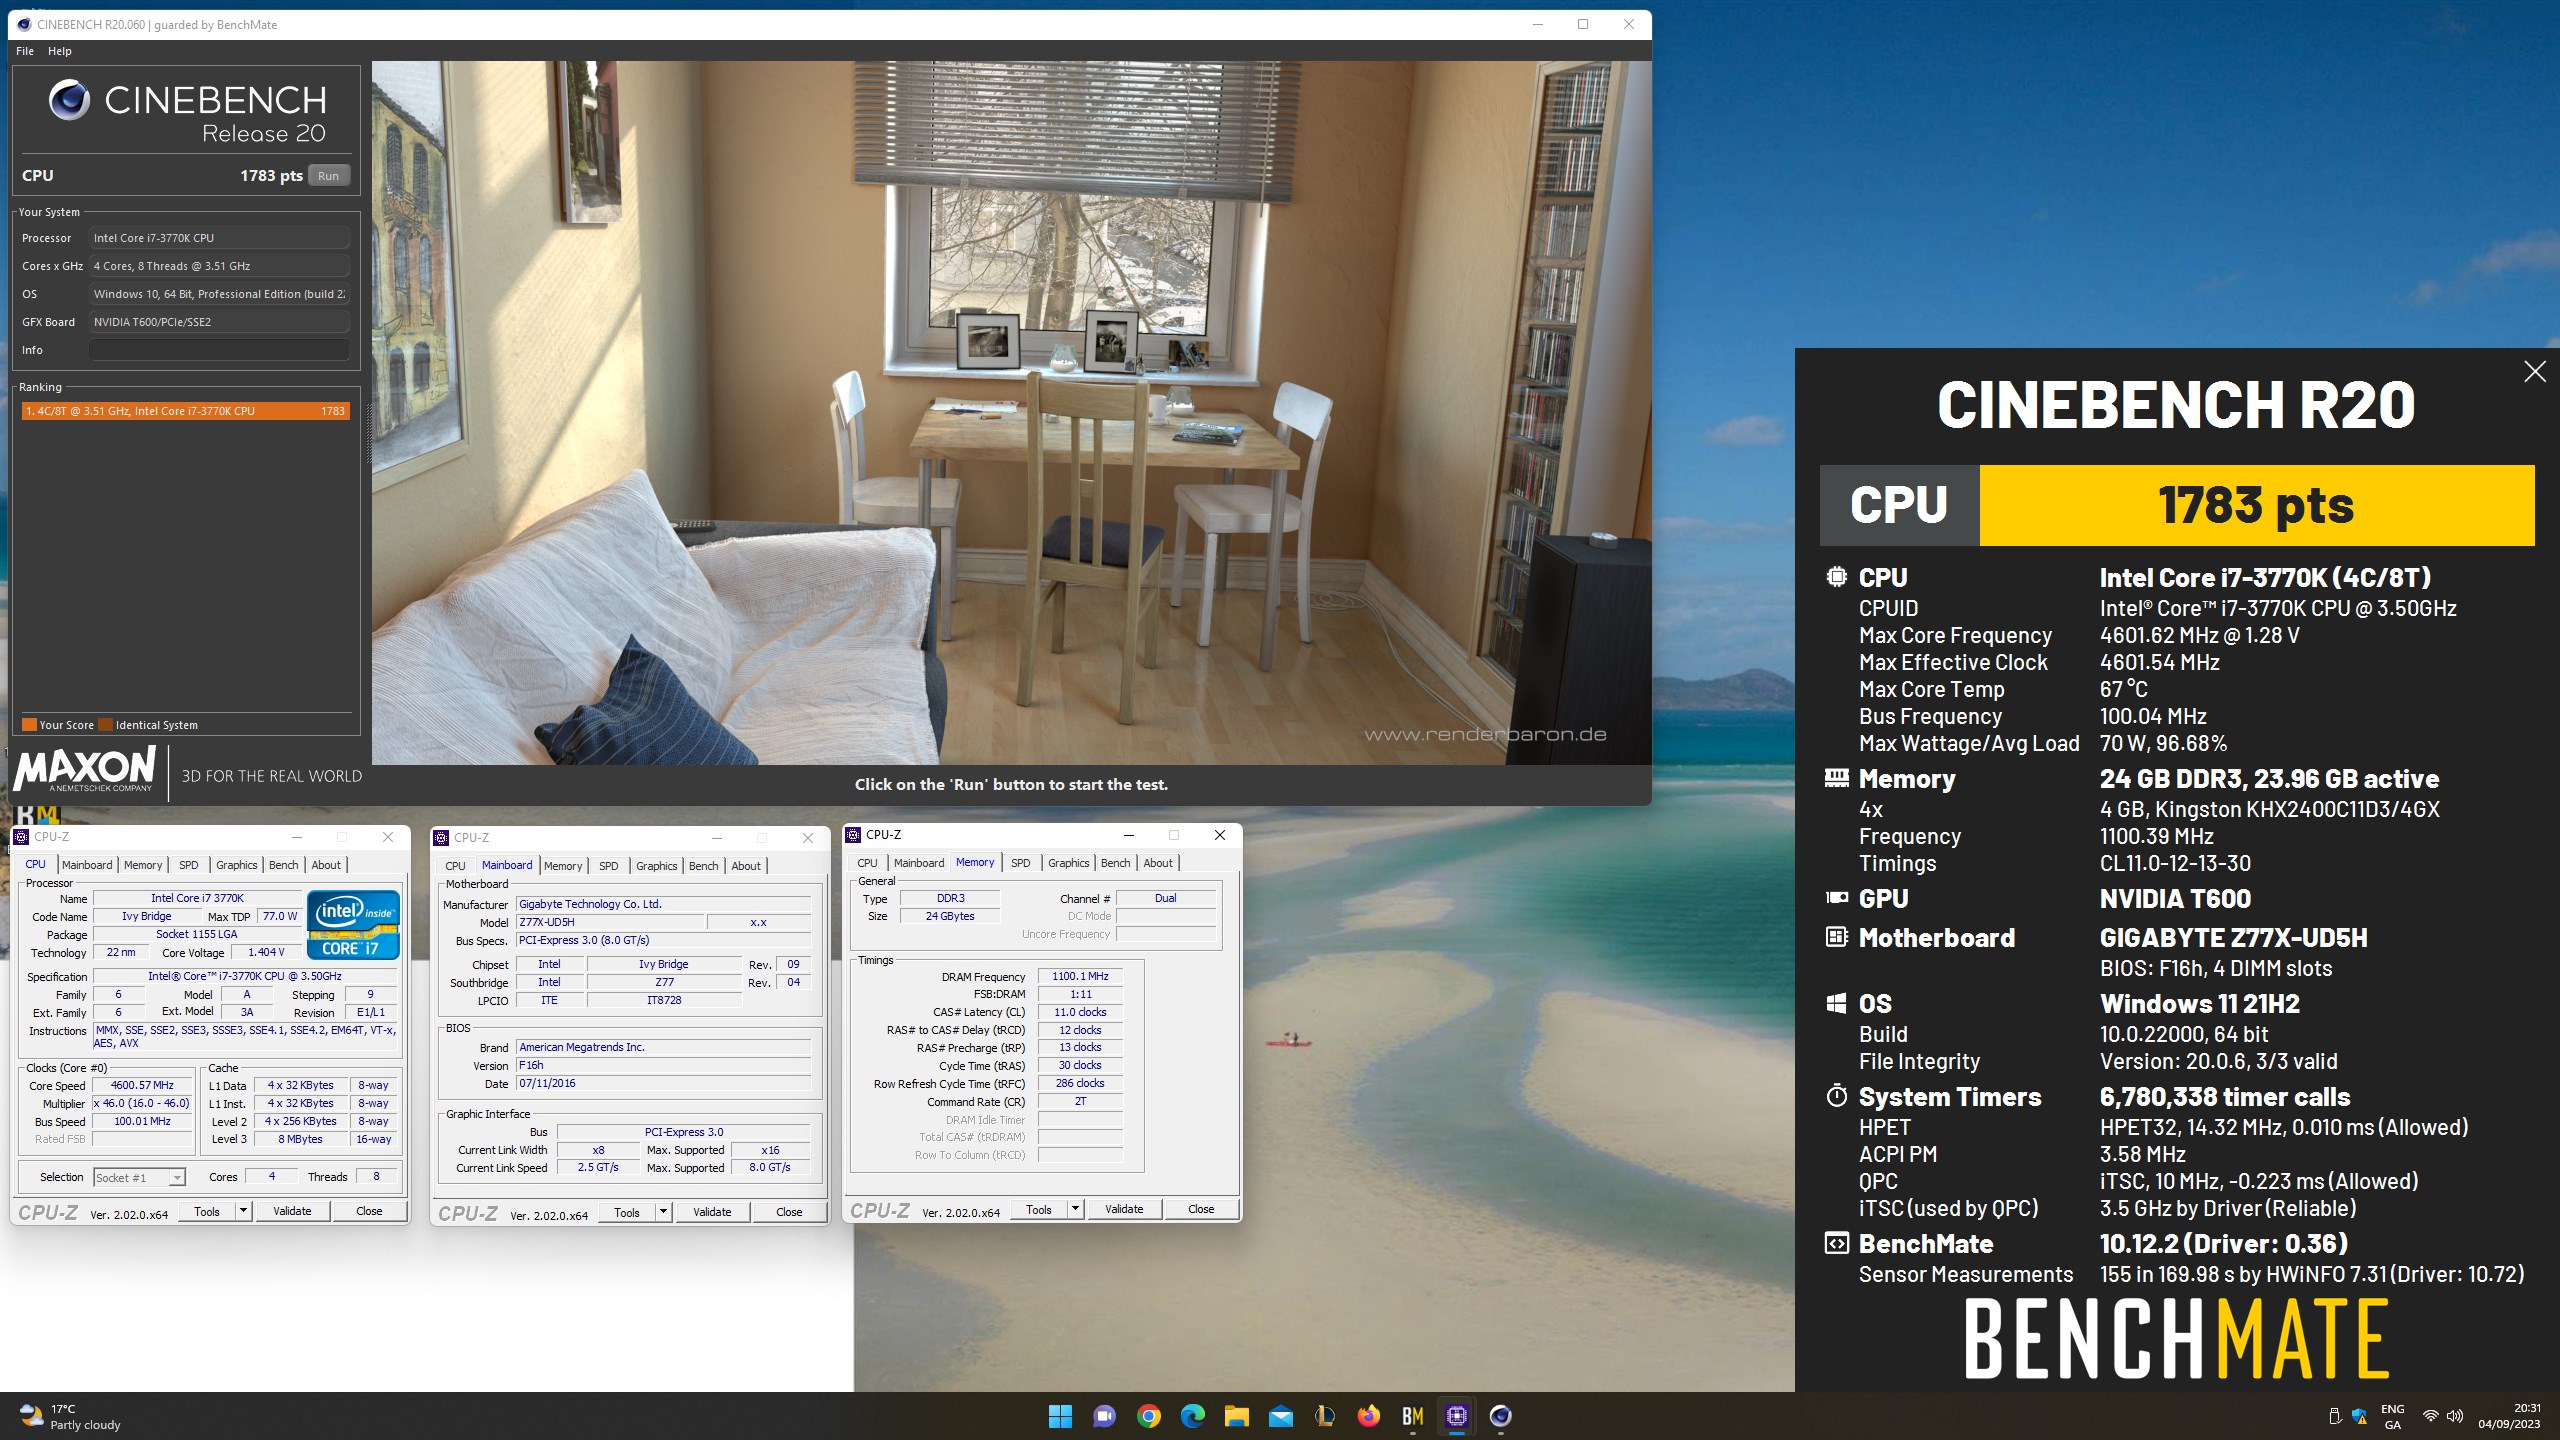Click Validate in the Mainboard CPU-Z window

point(712,1212)
